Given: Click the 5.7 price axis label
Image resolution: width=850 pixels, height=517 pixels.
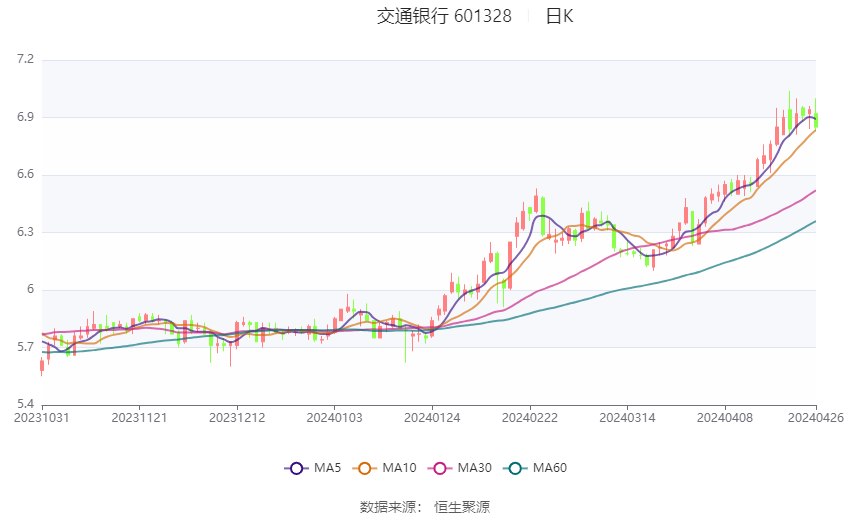Looking at the screenshot, I should point(25,347).
